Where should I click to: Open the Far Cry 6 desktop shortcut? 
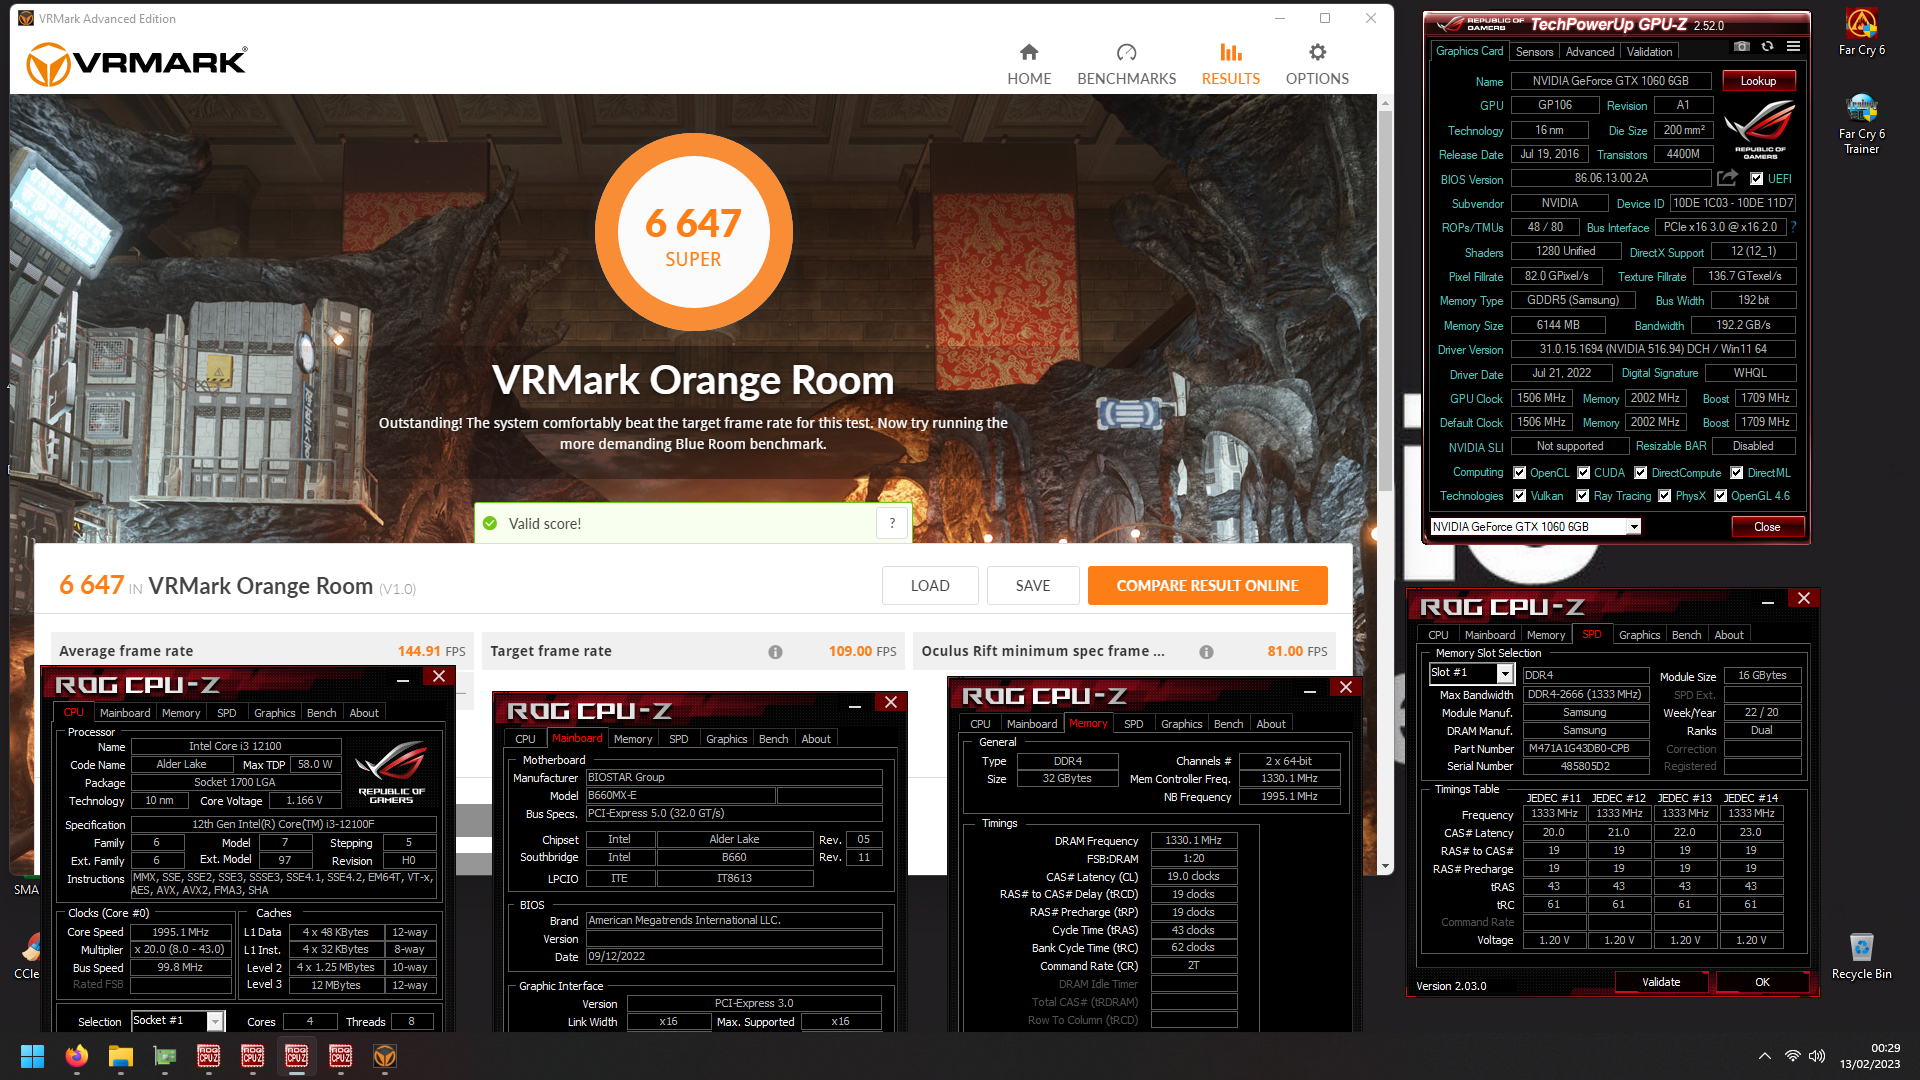[1861, 32]
